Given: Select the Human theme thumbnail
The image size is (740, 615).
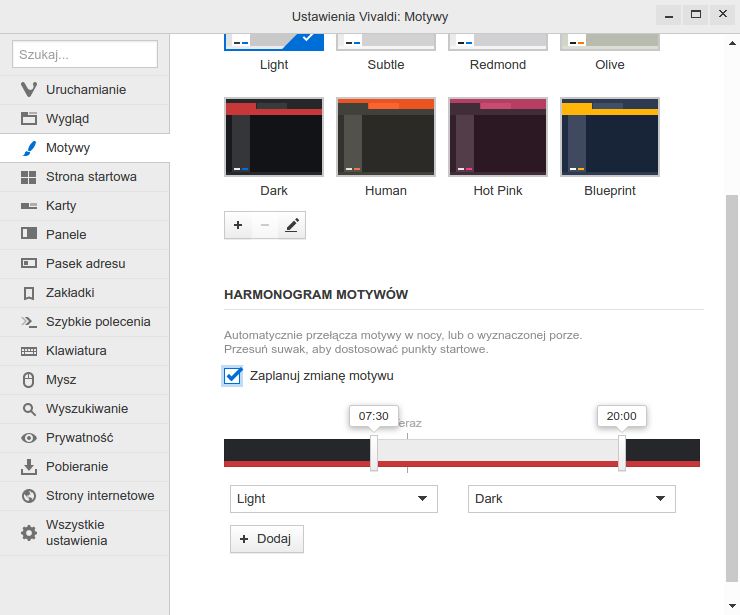Looking at the screenshot, I should [386, 137].
